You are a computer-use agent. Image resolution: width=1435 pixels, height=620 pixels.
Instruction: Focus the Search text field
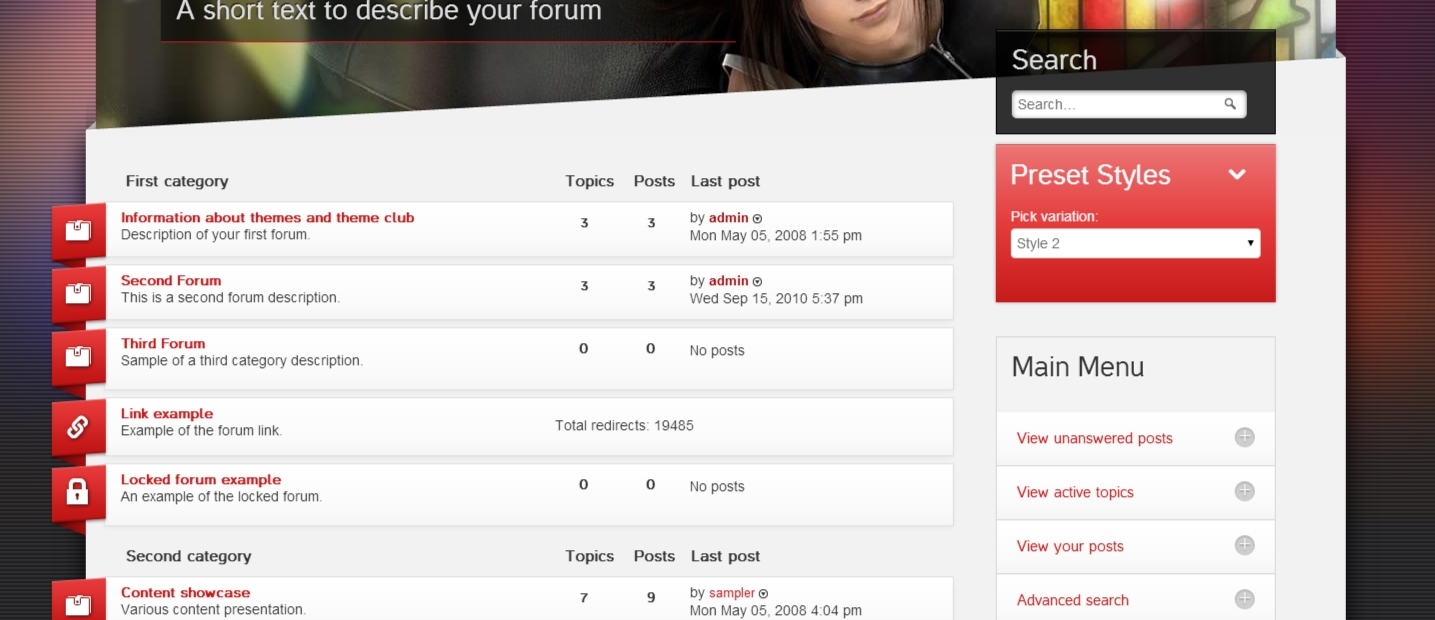point(1115,104)
